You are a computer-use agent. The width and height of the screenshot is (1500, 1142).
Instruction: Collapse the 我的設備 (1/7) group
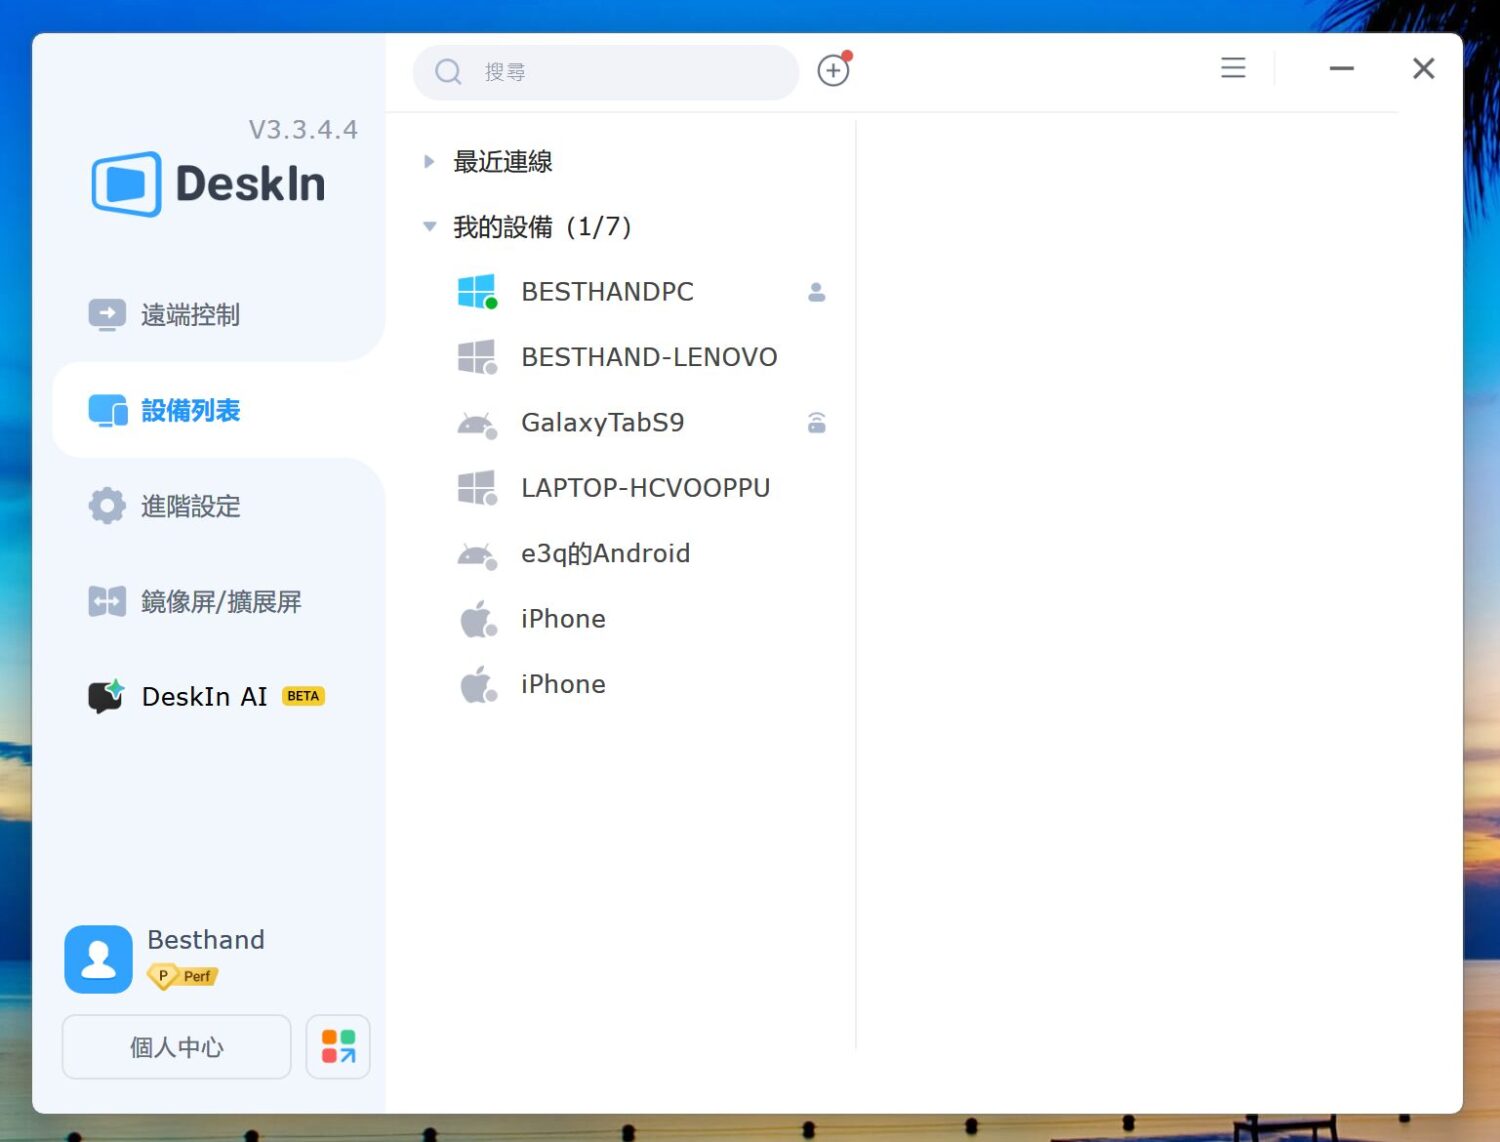pyautogui.click(x=429, y=226)
